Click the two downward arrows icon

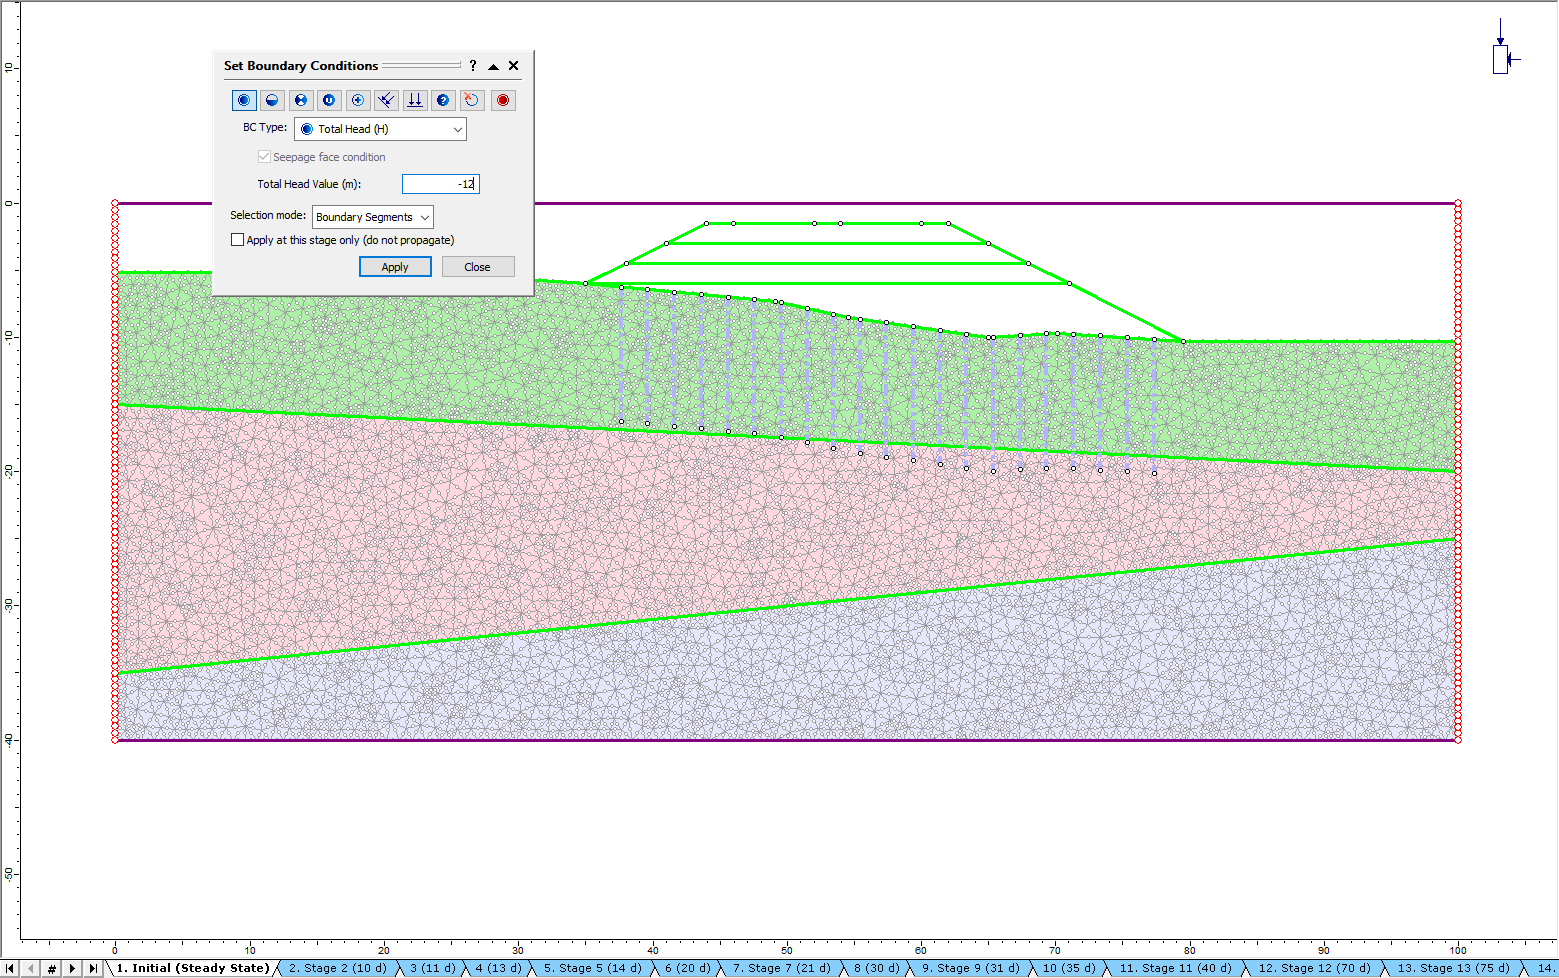415,100
